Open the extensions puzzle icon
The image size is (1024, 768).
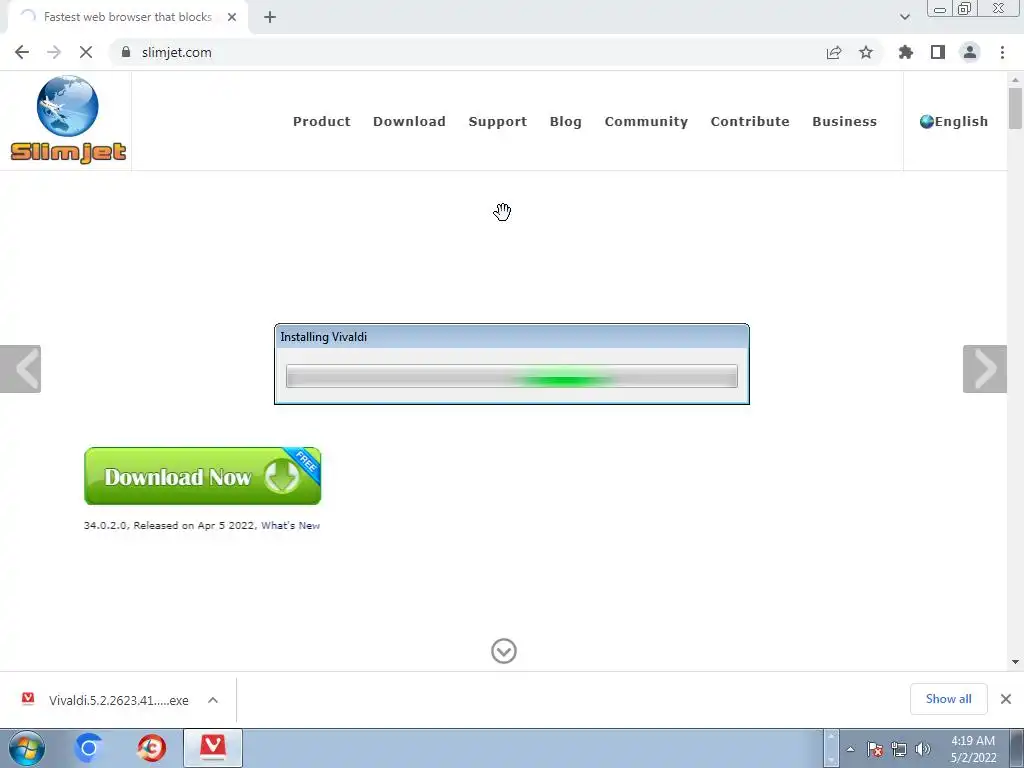tap(905, 52)
